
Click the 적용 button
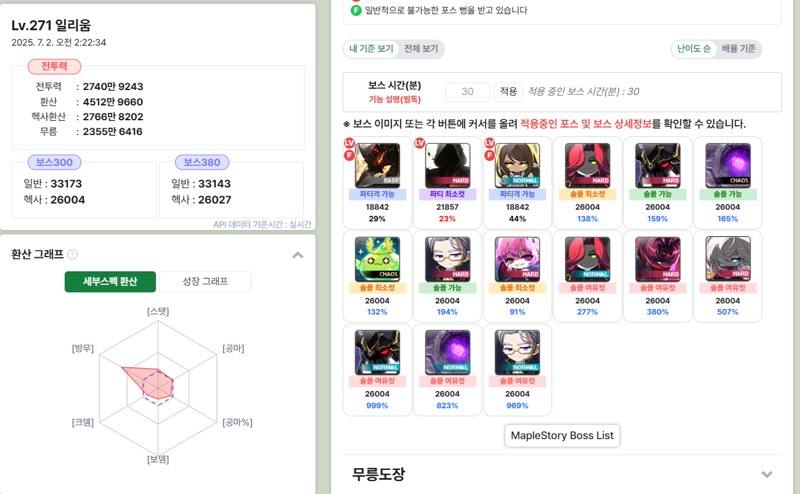click(x=508, y=92)
